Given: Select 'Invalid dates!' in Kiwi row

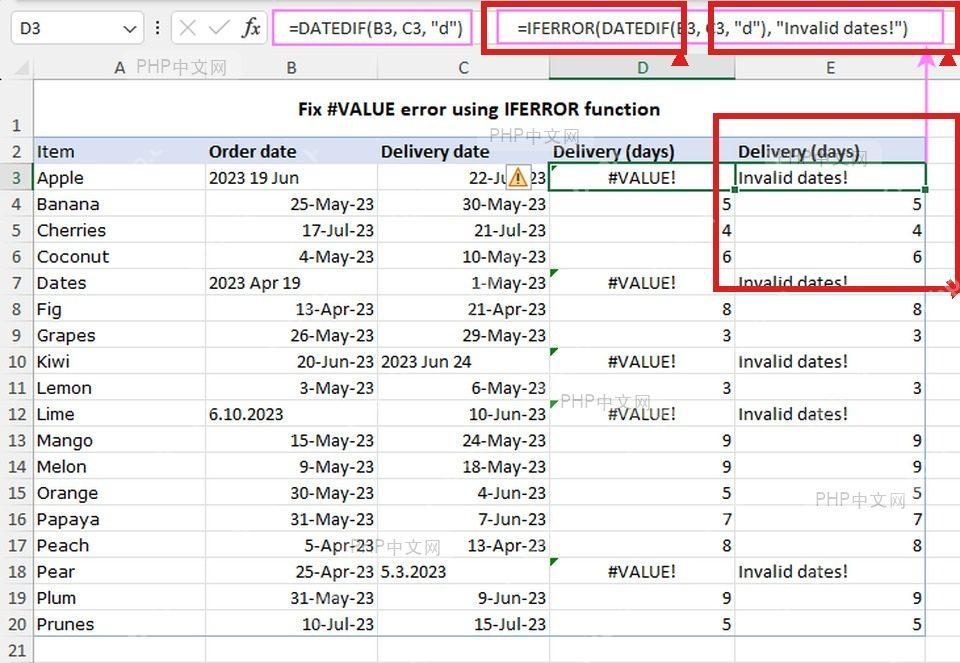Looking at the screenshot, I should coord(830,361).
